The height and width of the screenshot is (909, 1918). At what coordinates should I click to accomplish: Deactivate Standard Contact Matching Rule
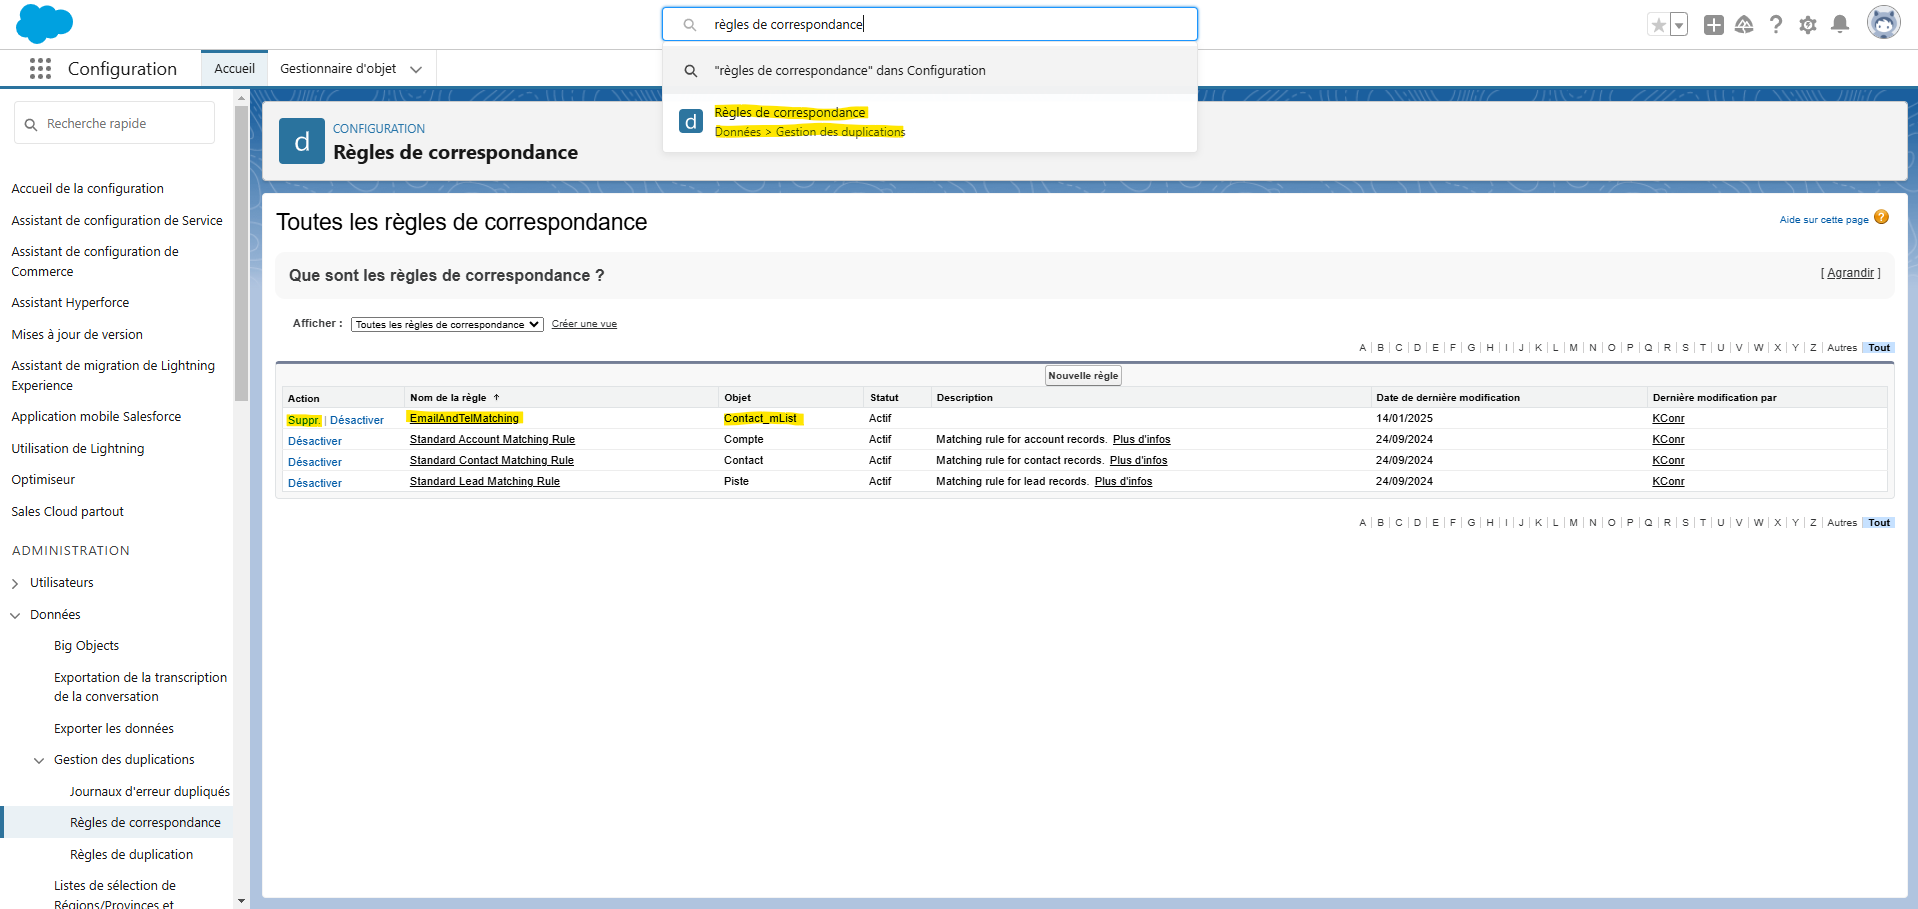314,462
